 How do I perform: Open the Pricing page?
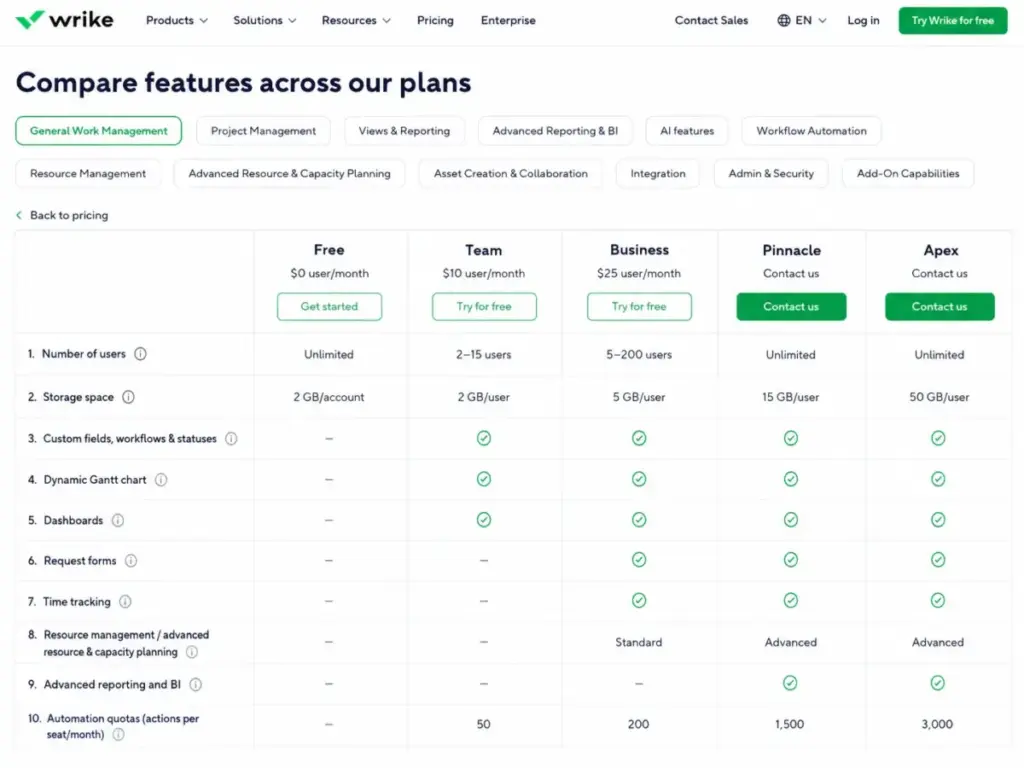(x=435, y=20)
